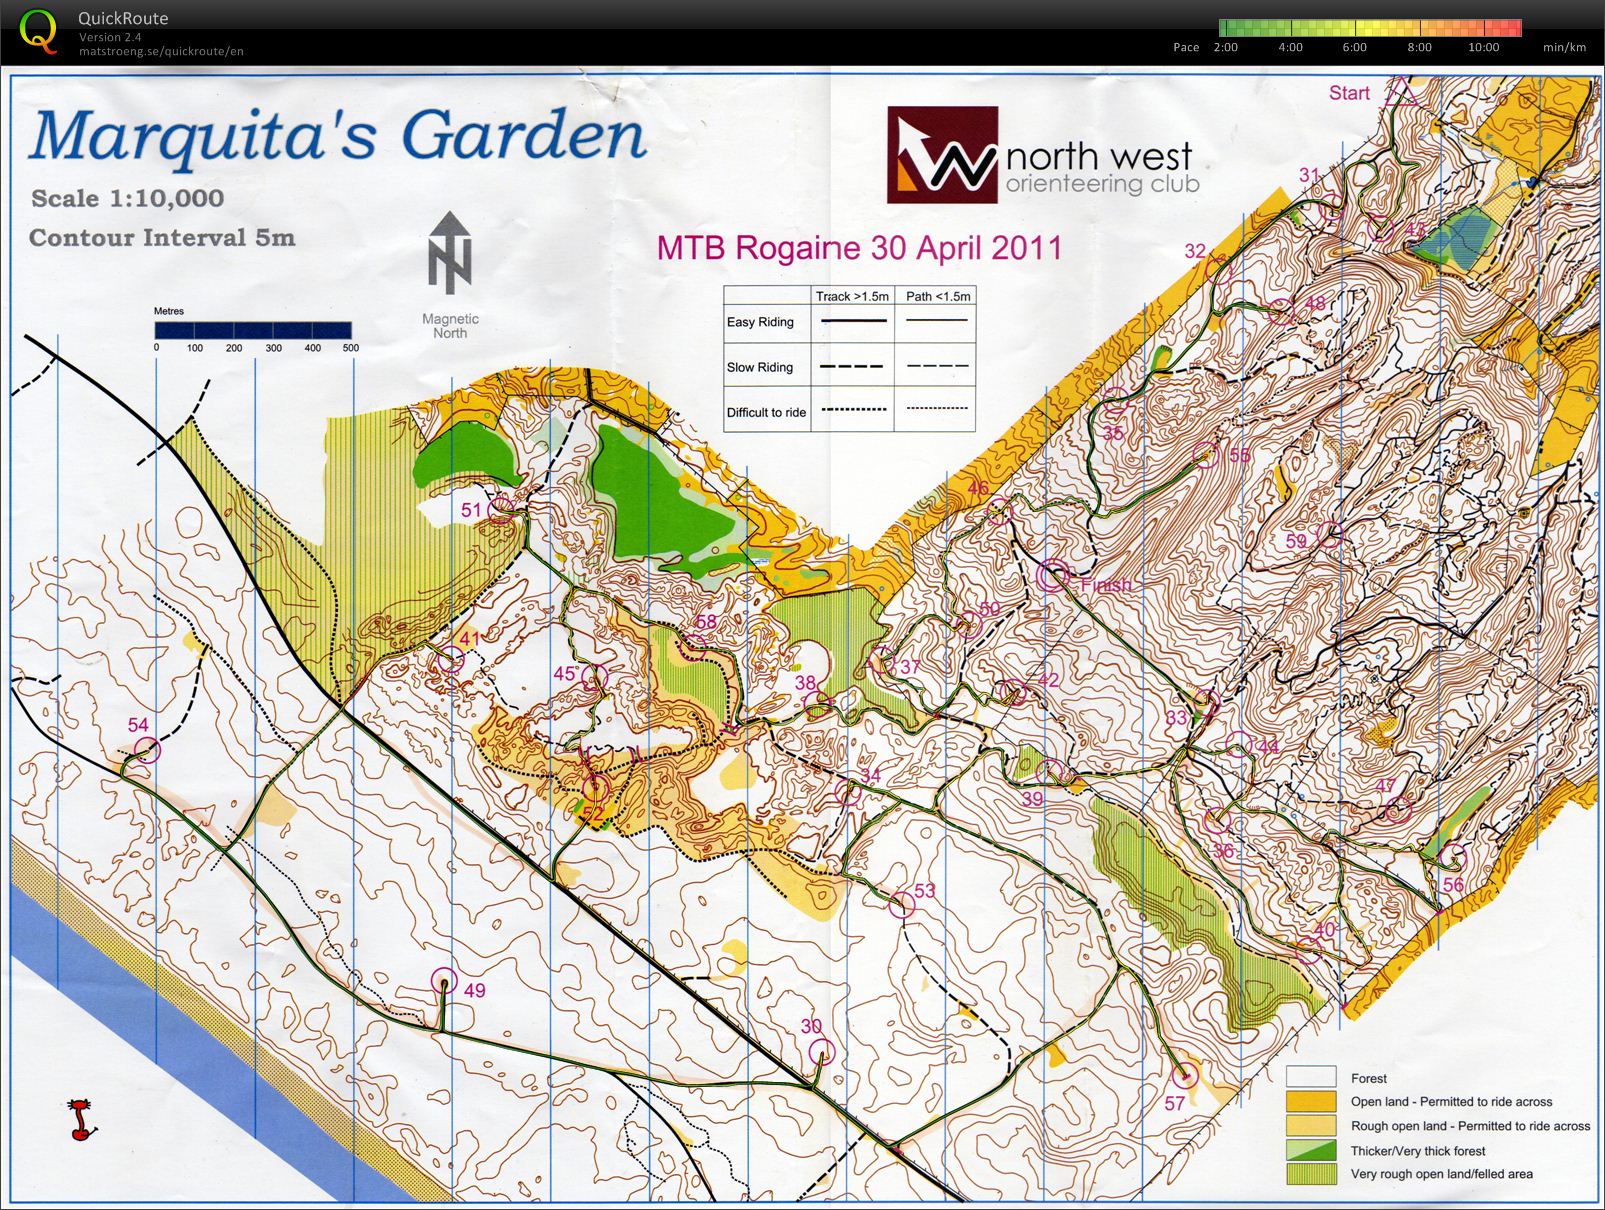
Task: Click the QuickRoute title text
Action: point(123,18)
